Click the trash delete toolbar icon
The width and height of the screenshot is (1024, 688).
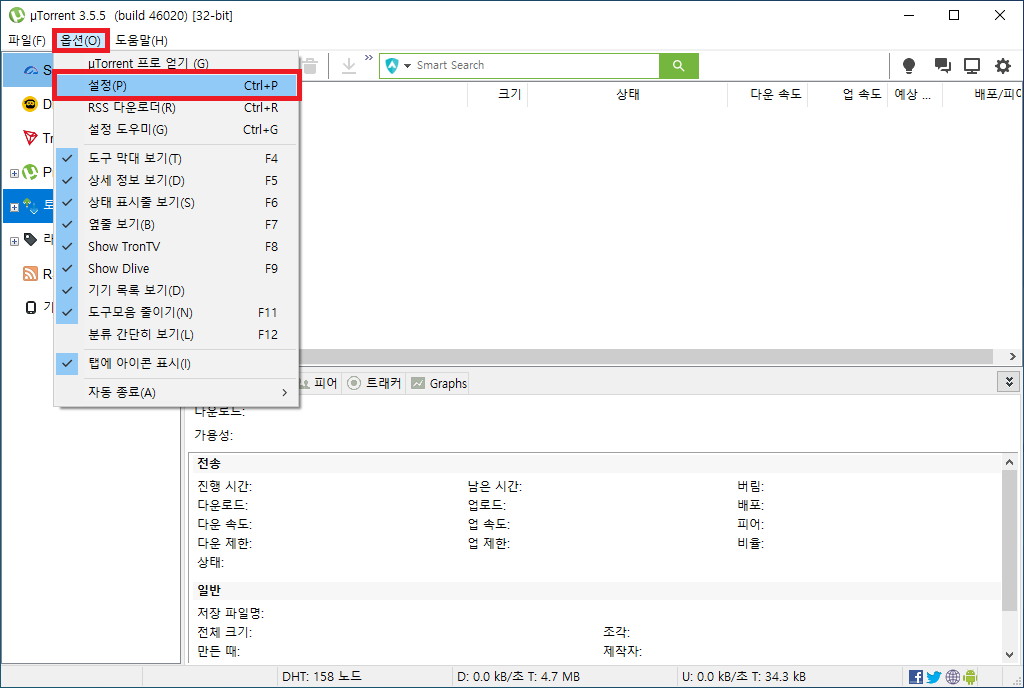tap(310, 65)
